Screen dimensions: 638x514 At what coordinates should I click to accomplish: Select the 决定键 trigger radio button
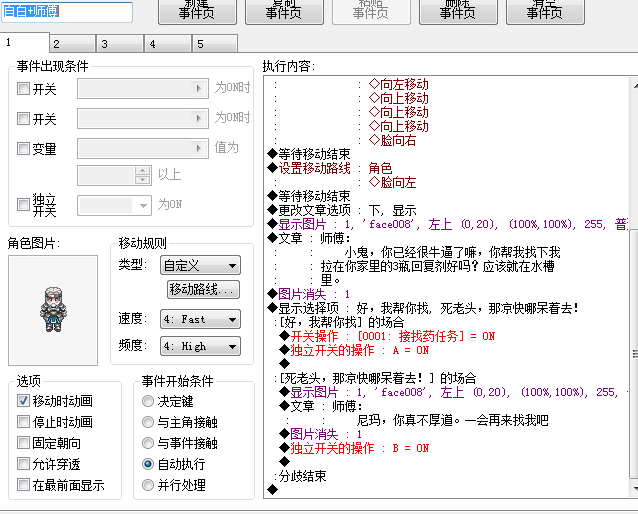point(148,401)
